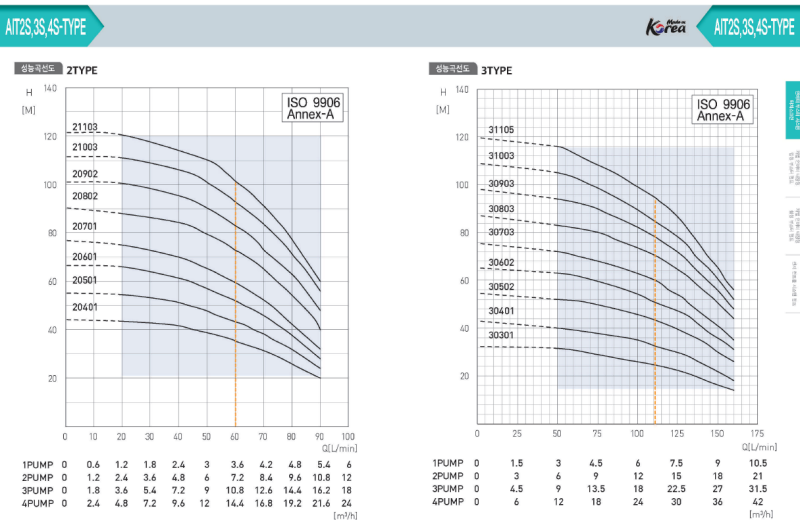800x525 pixels.
Task: Click the orange dashed line in the 3TYPE chart
Action: pyautogui.click(x=655, y=311)
